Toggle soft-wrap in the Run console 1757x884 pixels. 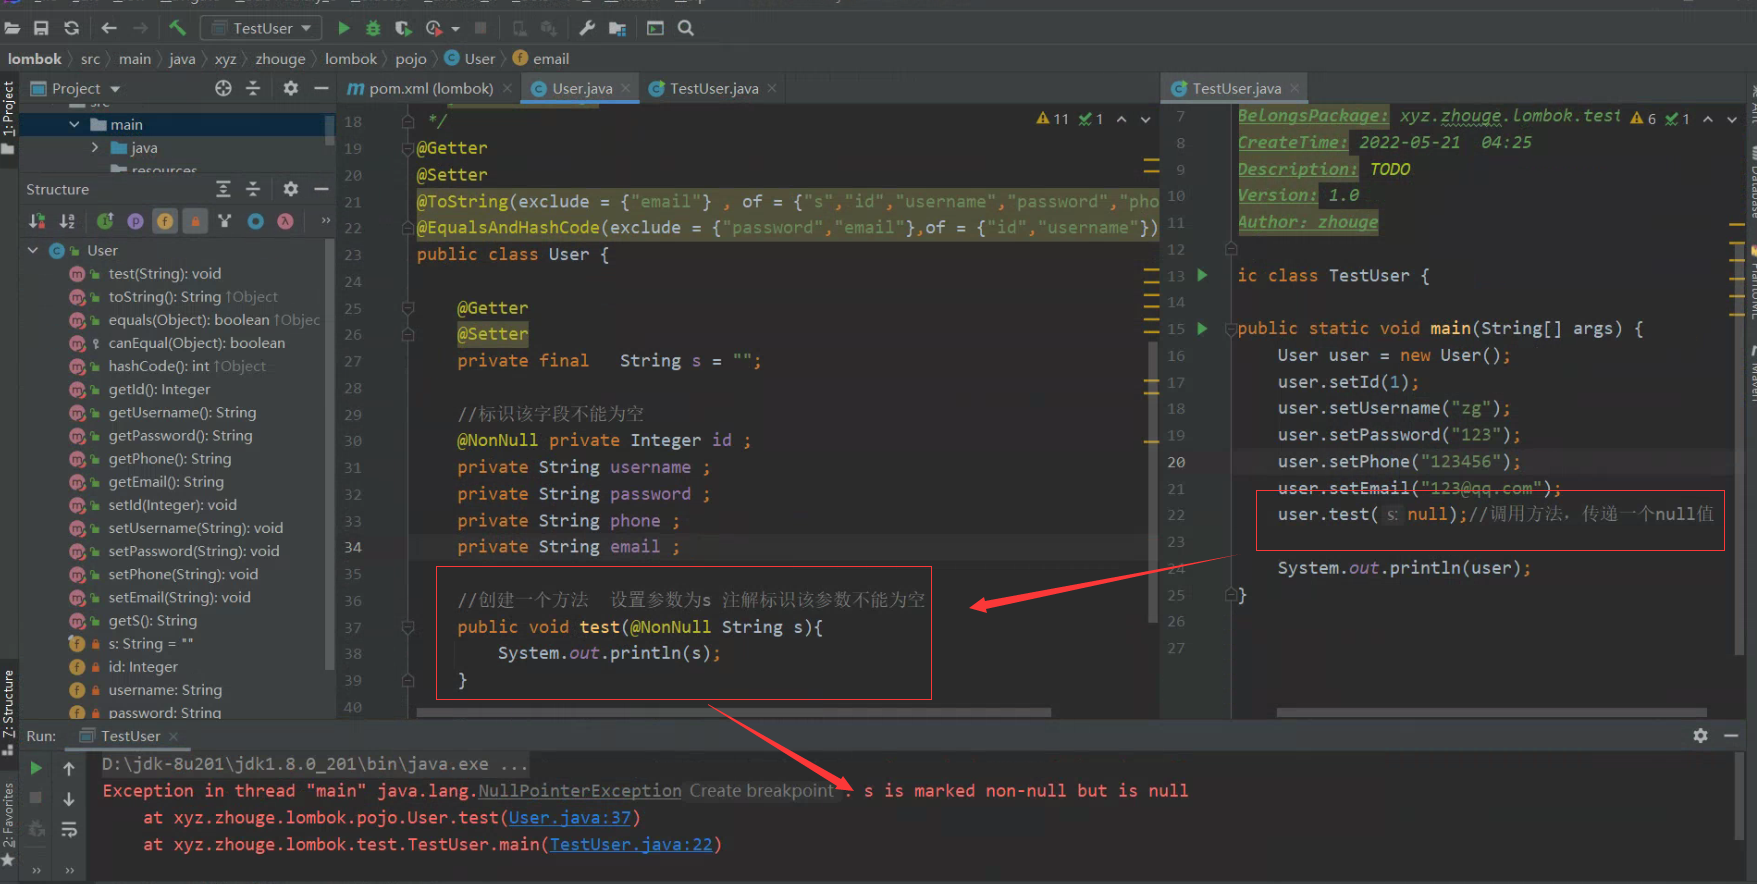click(69, 830)
